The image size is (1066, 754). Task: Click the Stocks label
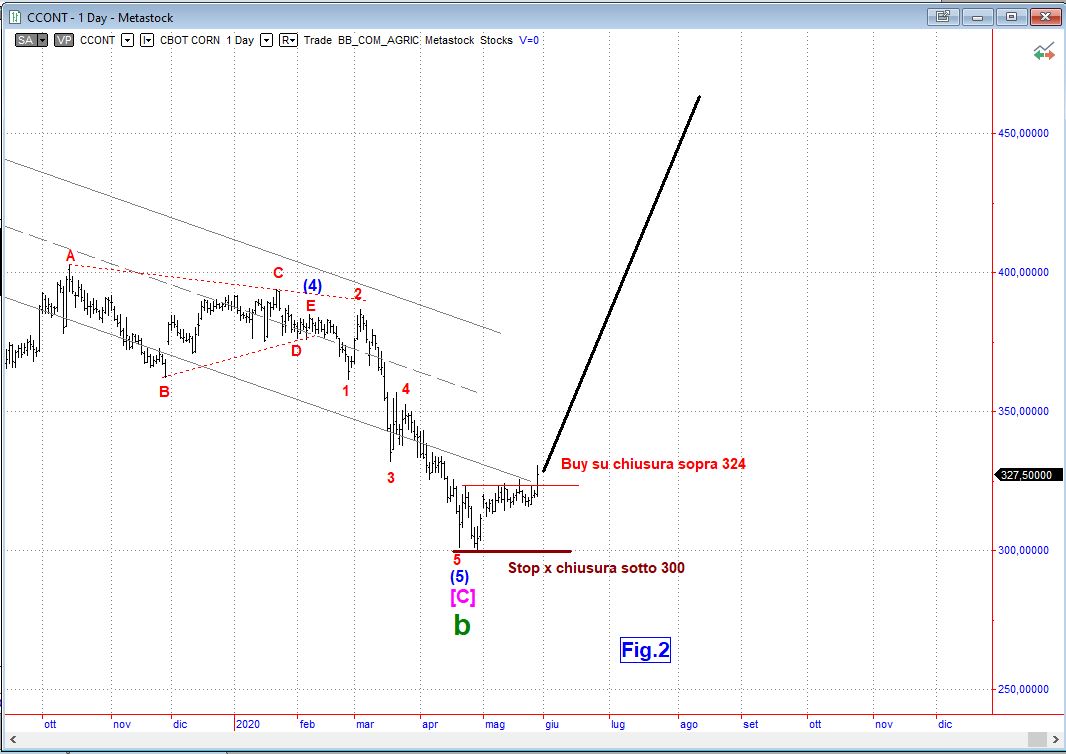coord(496,40)
